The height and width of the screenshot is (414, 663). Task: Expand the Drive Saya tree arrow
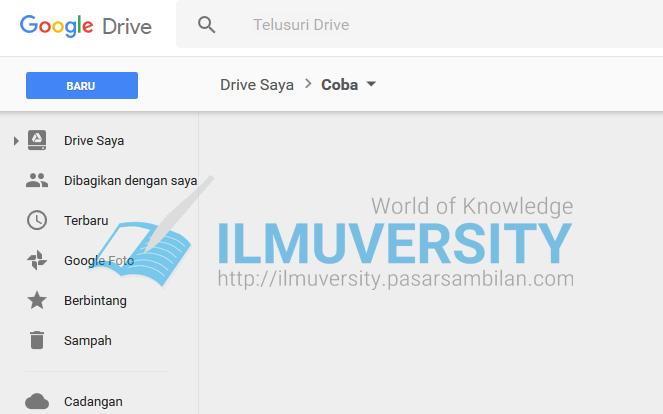tap(16, 141)
